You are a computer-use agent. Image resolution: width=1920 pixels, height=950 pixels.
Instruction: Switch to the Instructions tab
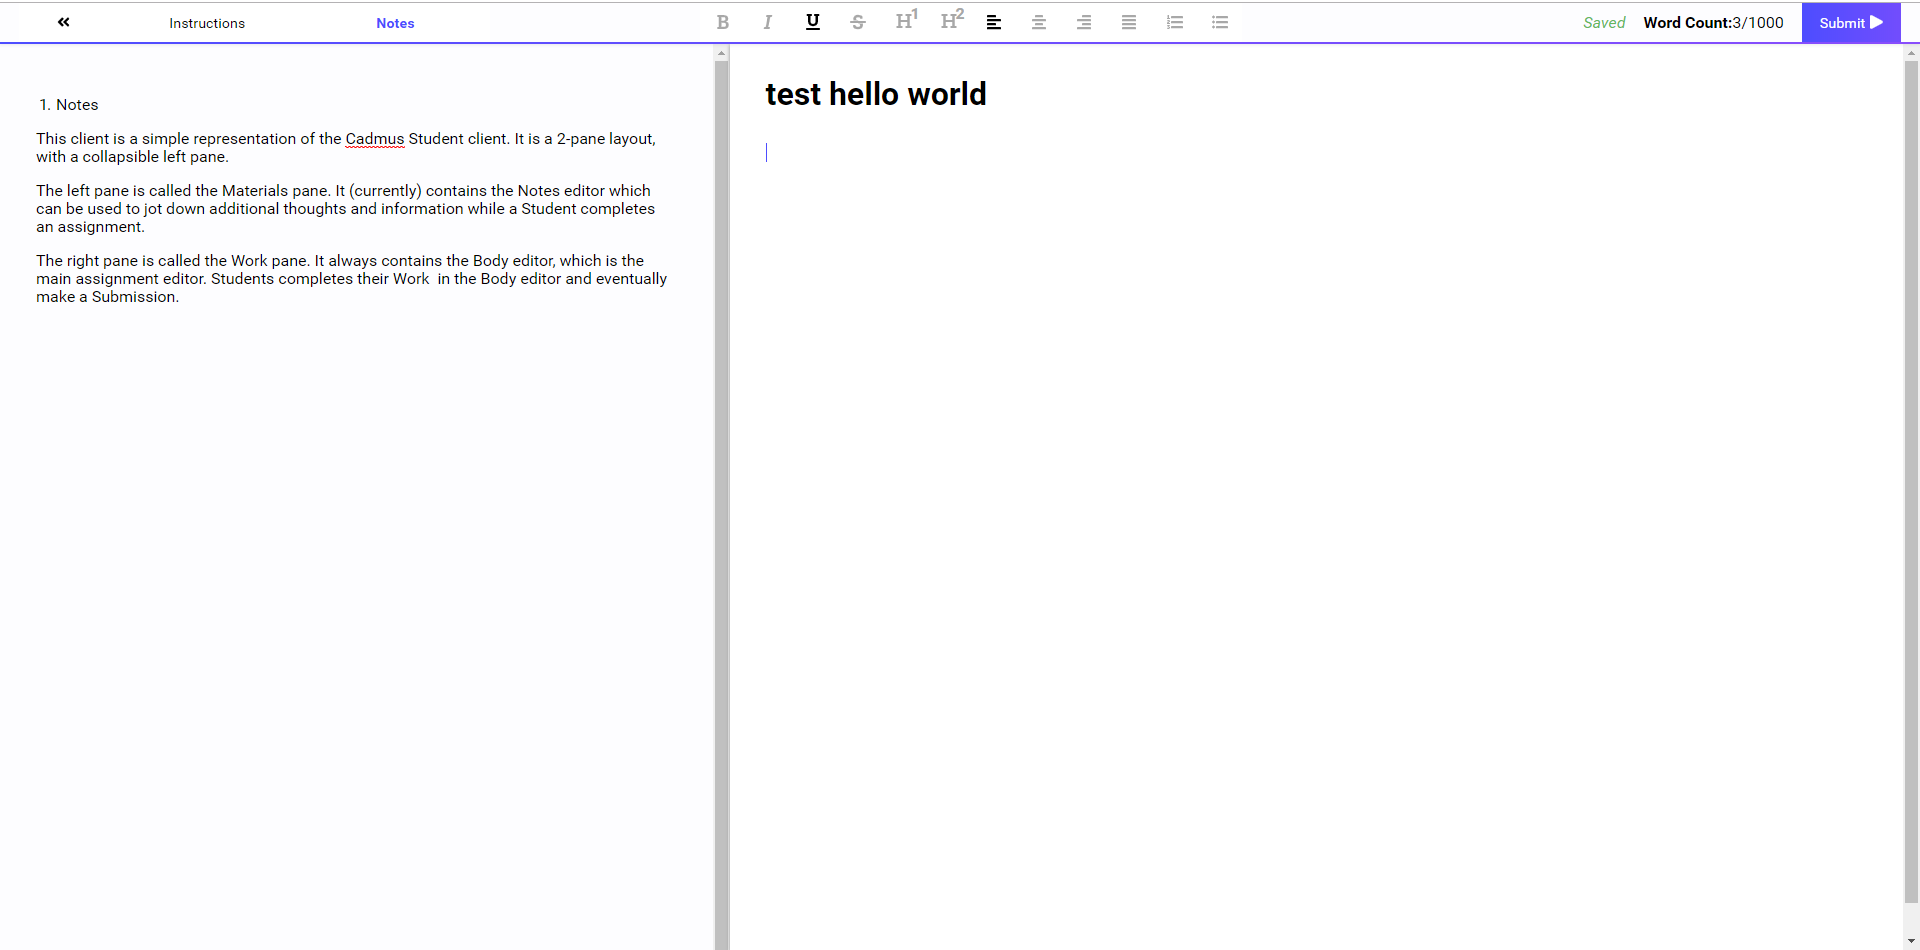[x=206, y=23]
